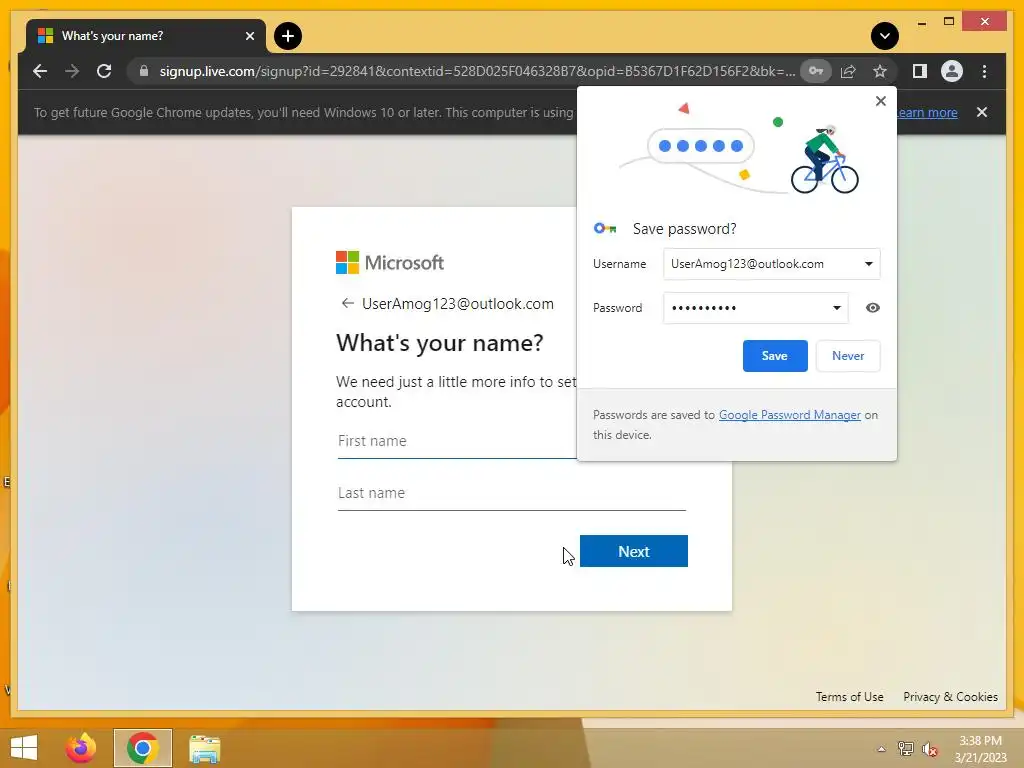Close the "What's your name?" tab

click(x=249, y=36)
